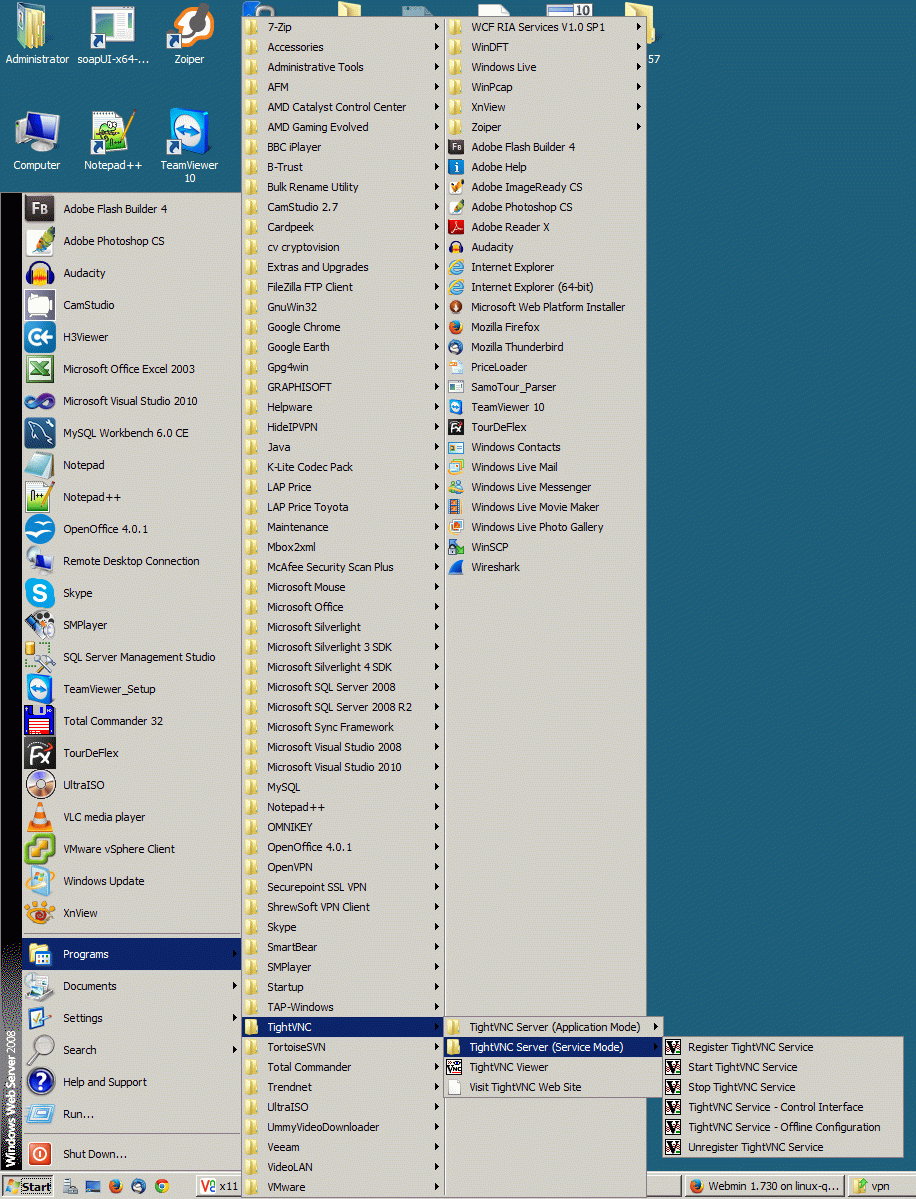The width and height of the screenshot is (916, 1199).
Task: Open the McAfee Security Scan Plus folder
Action: click(x=343, y=567)
